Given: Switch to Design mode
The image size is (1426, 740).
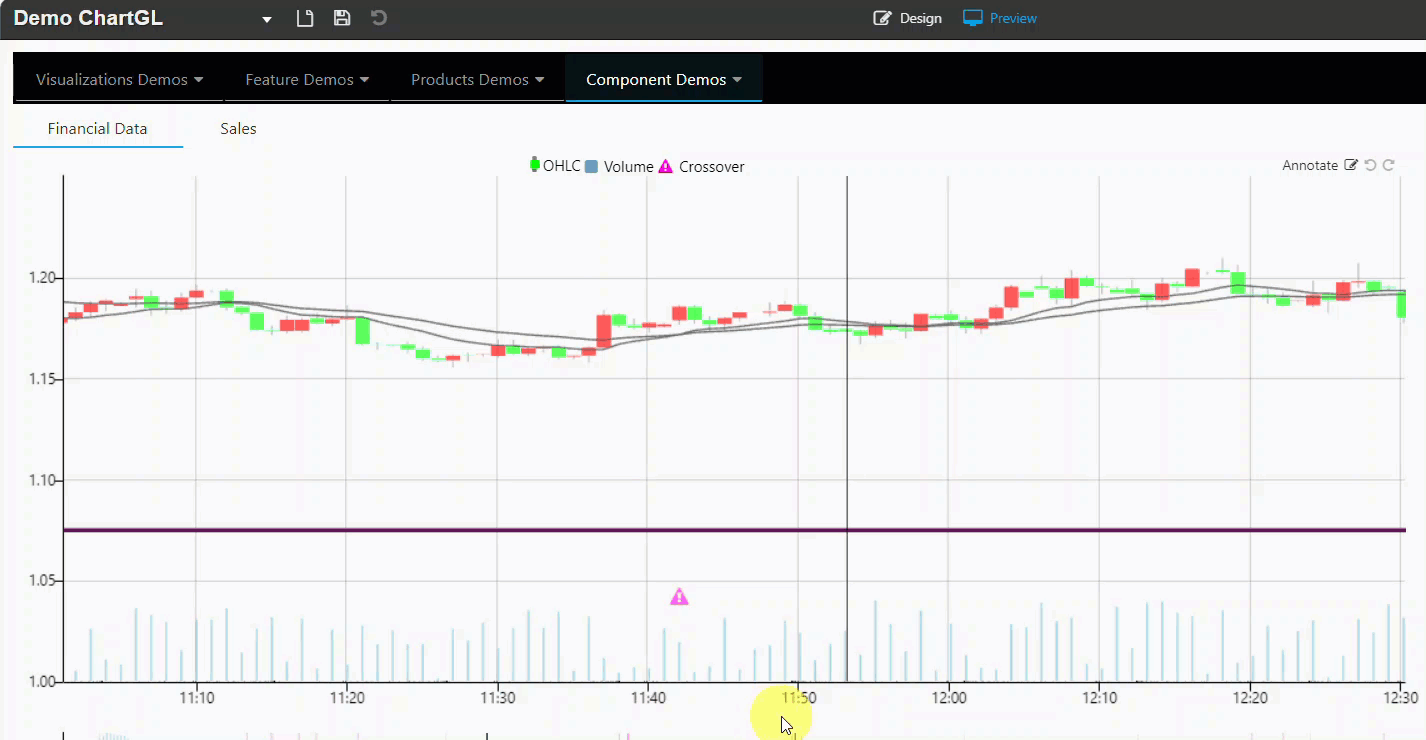Looking at the screenshot, I should (x=907, y=18).
